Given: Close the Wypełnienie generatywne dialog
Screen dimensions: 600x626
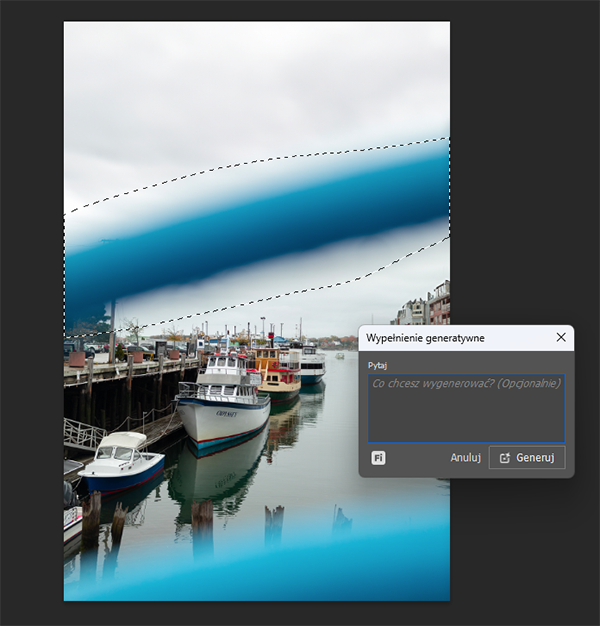Looking at the screenshot, I should [x=561, y=337].
